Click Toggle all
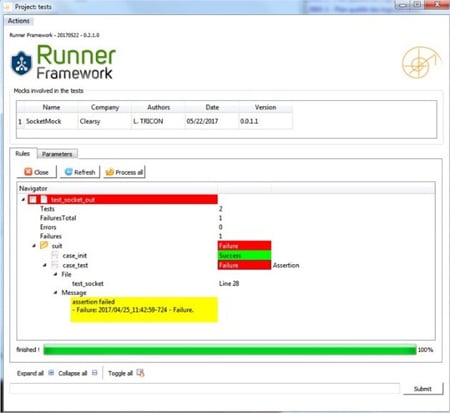Screen dimensions: 450x413 tap(120, 373)
